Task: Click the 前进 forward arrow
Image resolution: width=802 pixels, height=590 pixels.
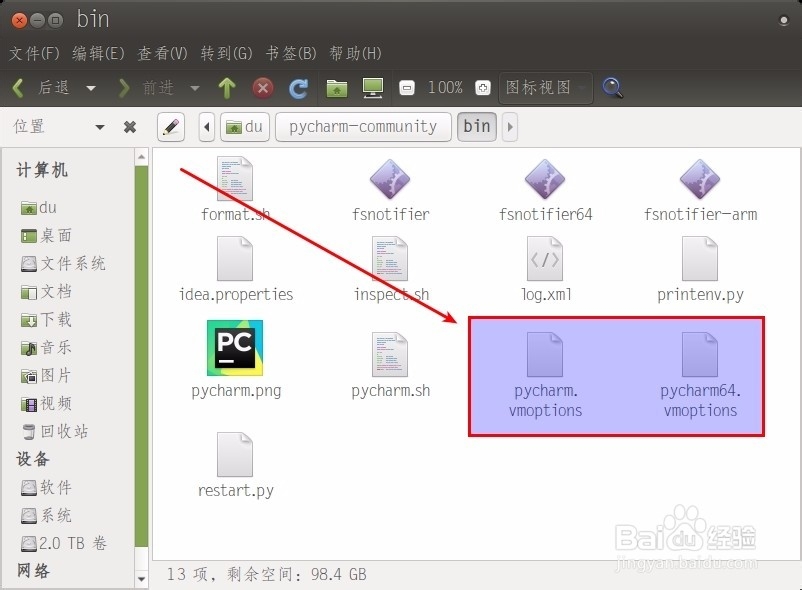Action: 146,88
